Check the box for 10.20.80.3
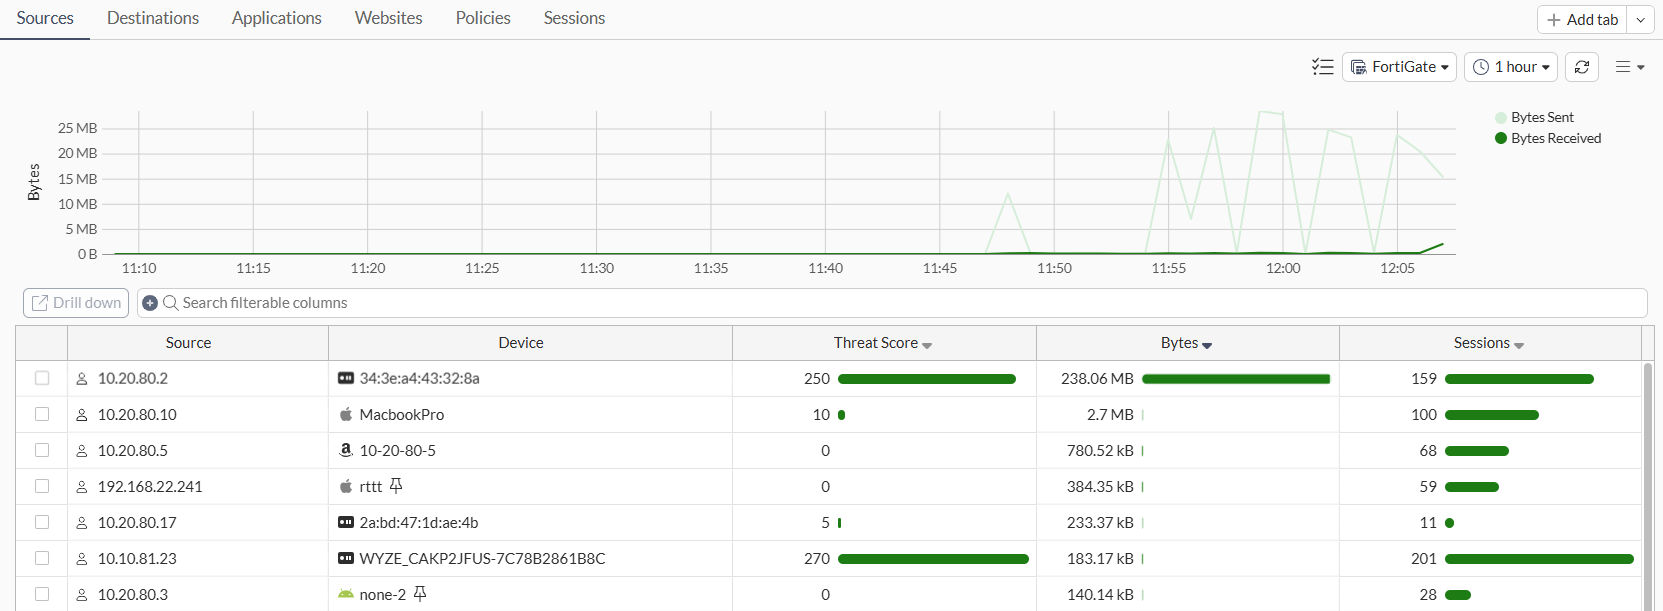 [x=42, y=594]
